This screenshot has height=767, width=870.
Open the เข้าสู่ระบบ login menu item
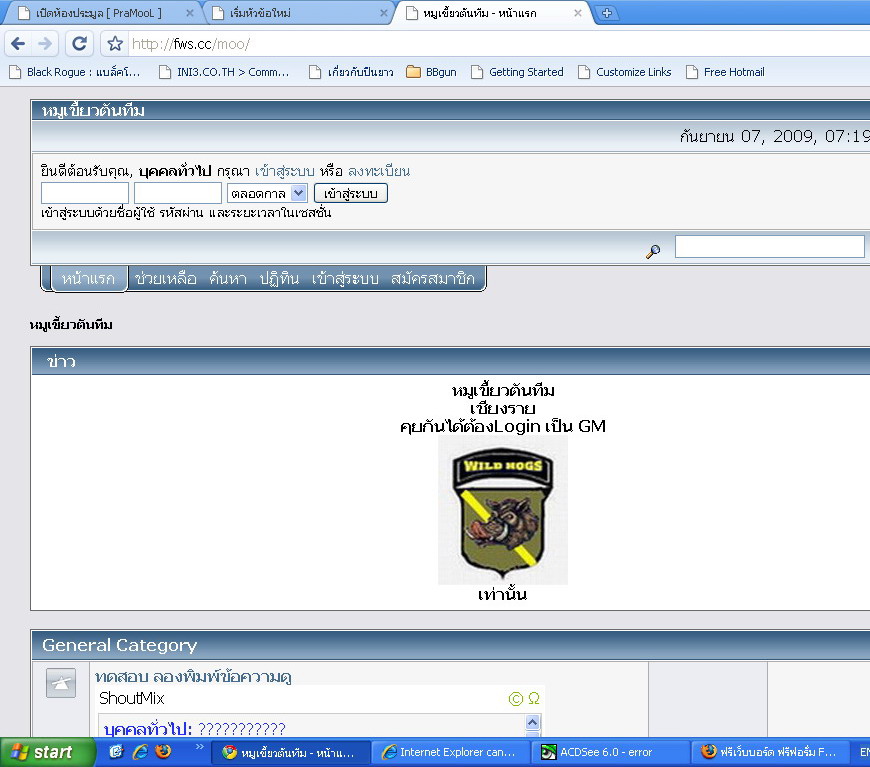click(345, 278)
